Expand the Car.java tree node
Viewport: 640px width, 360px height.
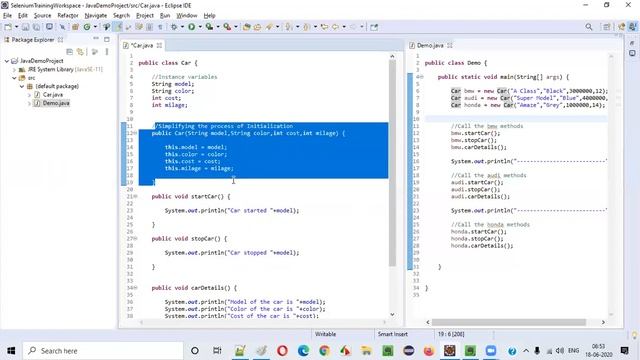tap(29, 95)
